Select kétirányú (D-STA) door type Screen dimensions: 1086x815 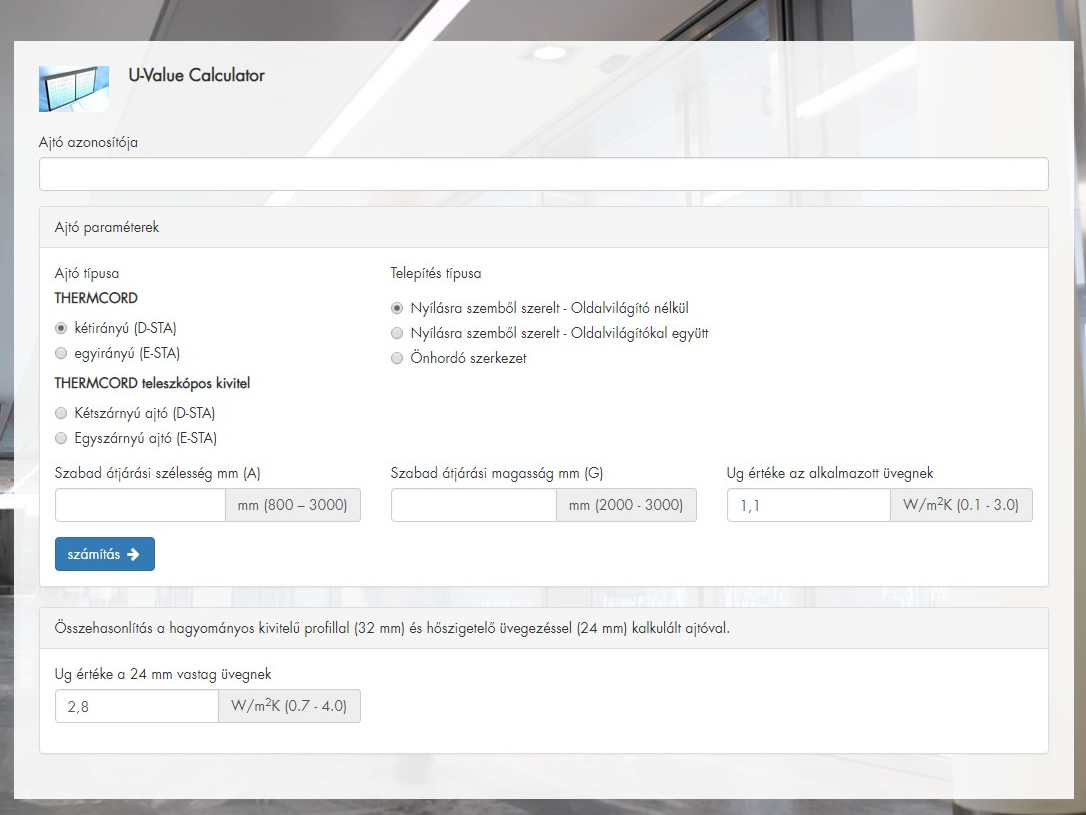pyautogui.click(x=61, y=328)
